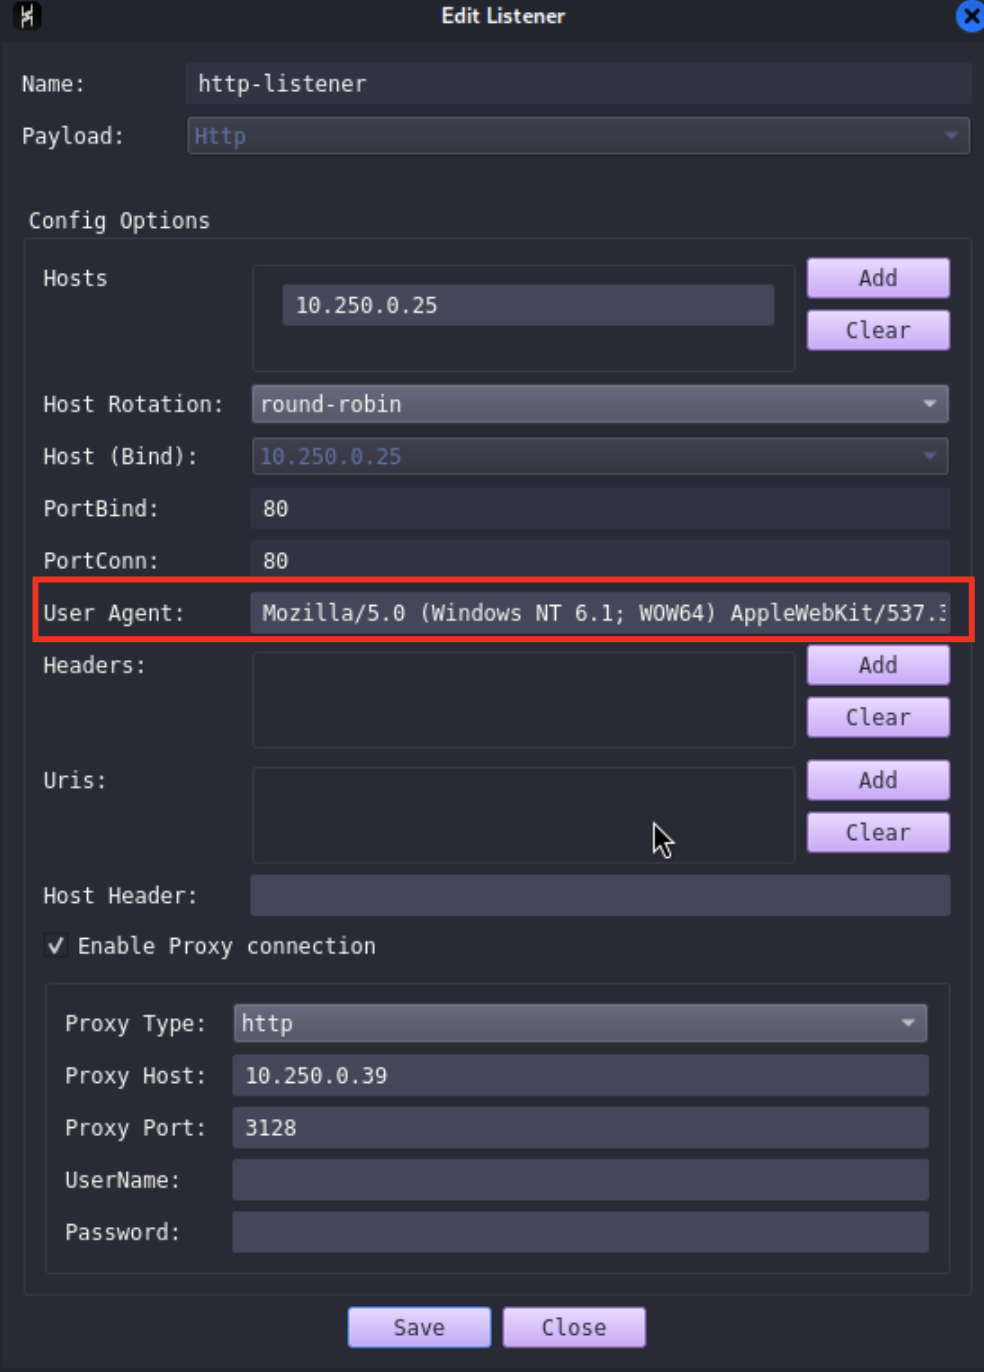The height and width of the screenshot is (1372, 984).
Task: Add a new host entry
Action: pos(877,278)
